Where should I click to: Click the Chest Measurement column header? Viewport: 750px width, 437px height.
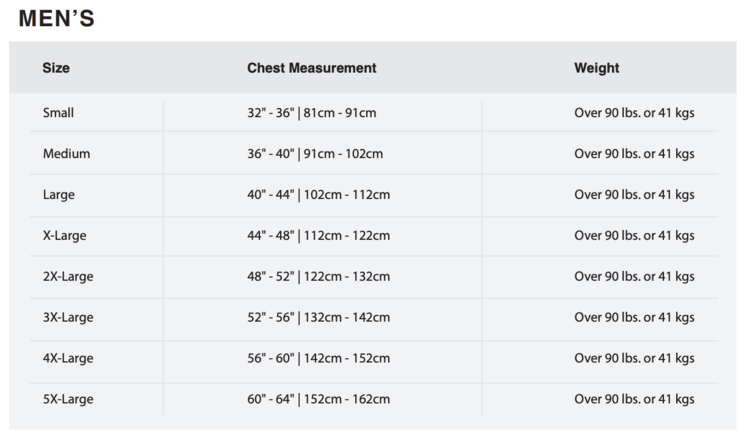[311, 68]
